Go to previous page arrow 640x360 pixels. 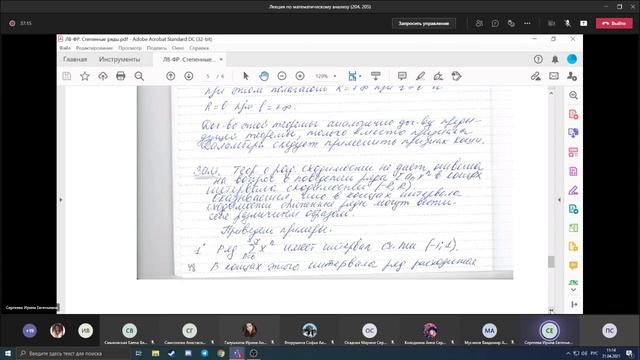pyautogui.click(x=171, y=76)
